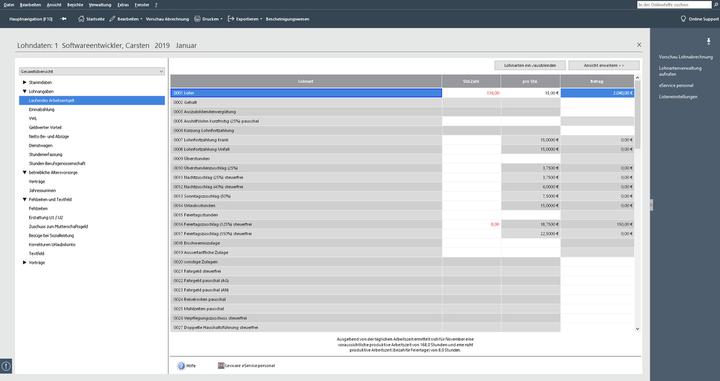Expand the Stammdaten tree node
The width and height of the screenshot is (720, 381).
[x=25, y=82]
